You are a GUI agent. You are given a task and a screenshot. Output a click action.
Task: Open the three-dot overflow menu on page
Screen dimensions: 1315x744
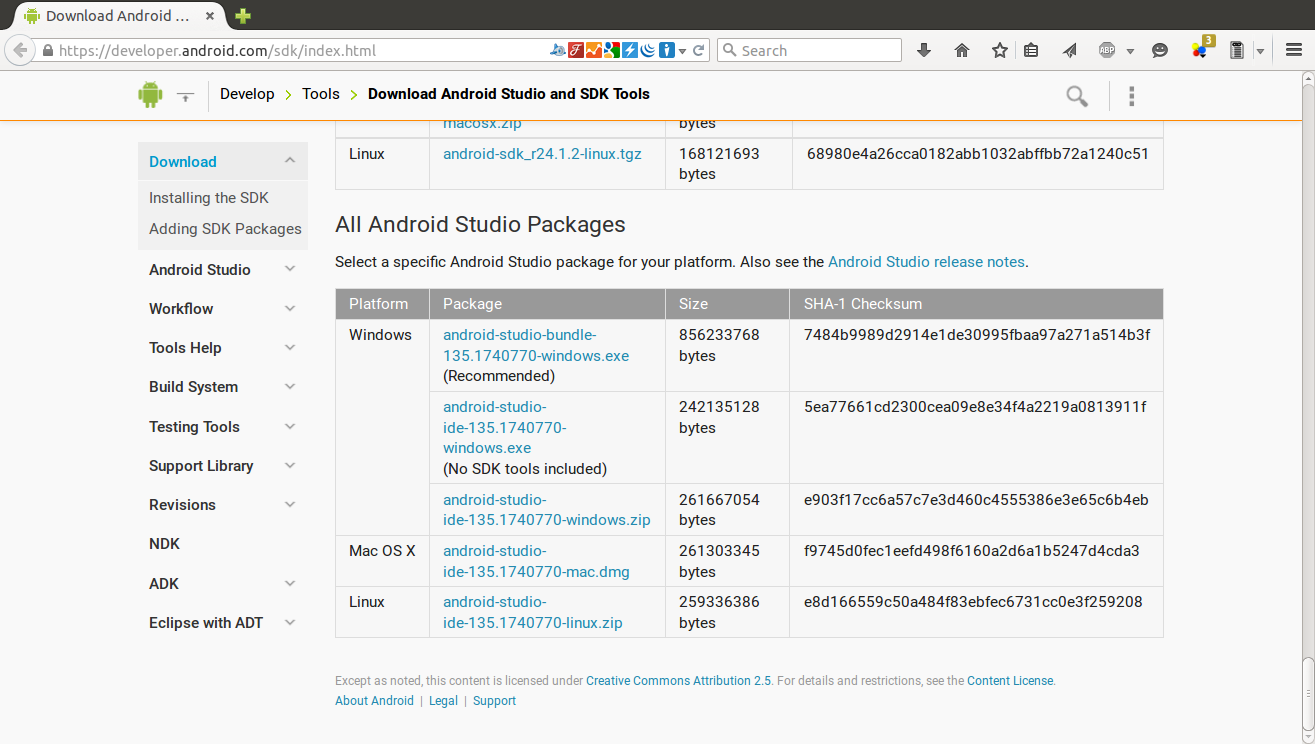(1132, 96)
